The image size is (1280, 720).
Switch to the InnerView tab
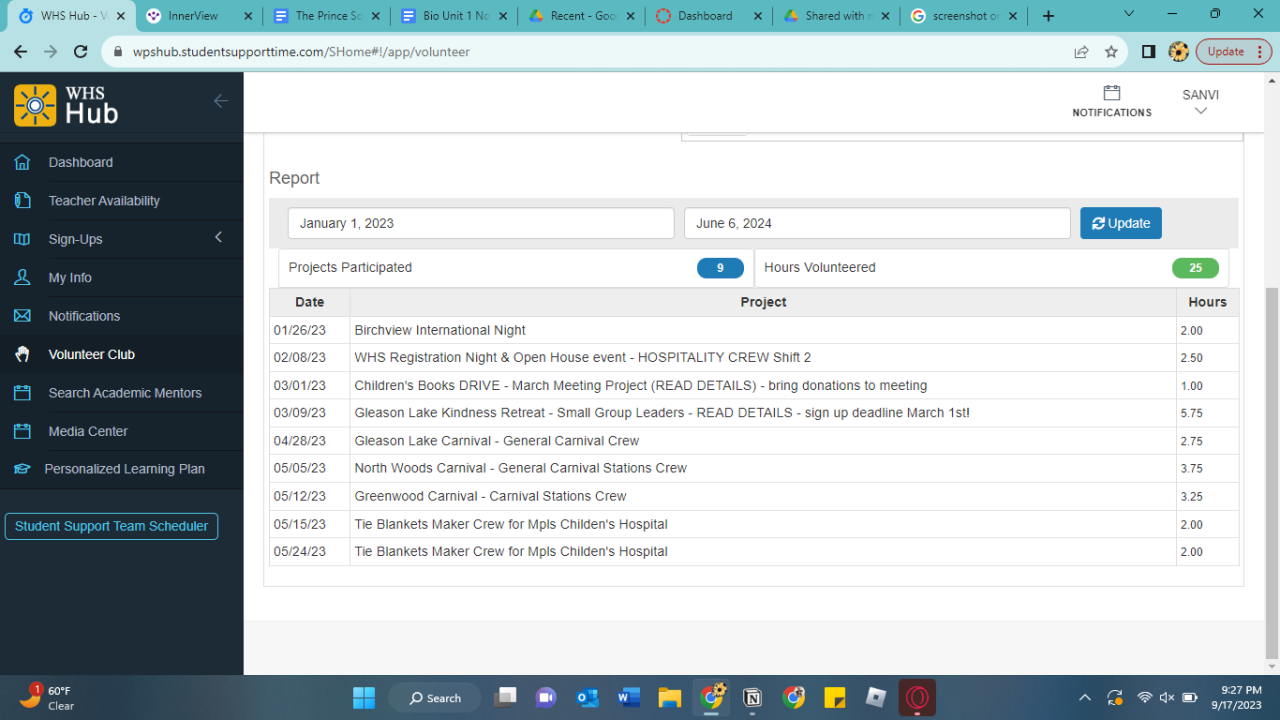coord(198,16)
